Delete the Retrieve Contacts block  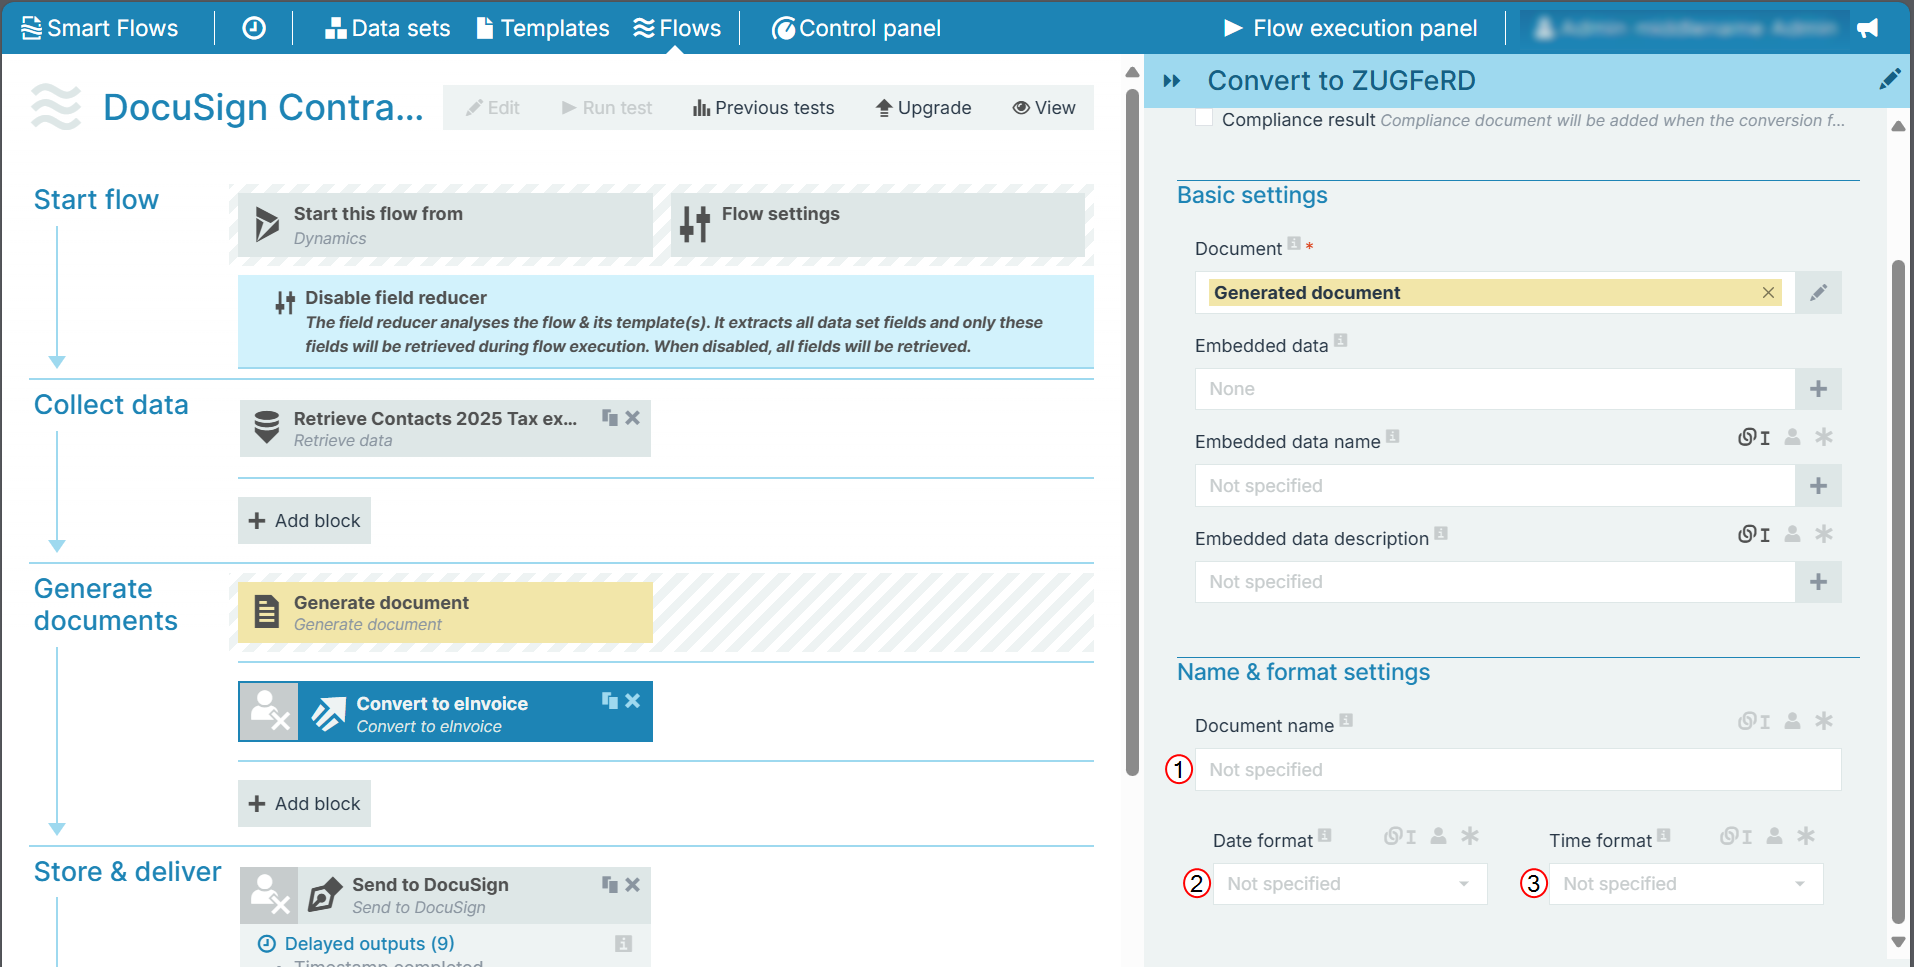pyautogui.click(x=632, y=417)
